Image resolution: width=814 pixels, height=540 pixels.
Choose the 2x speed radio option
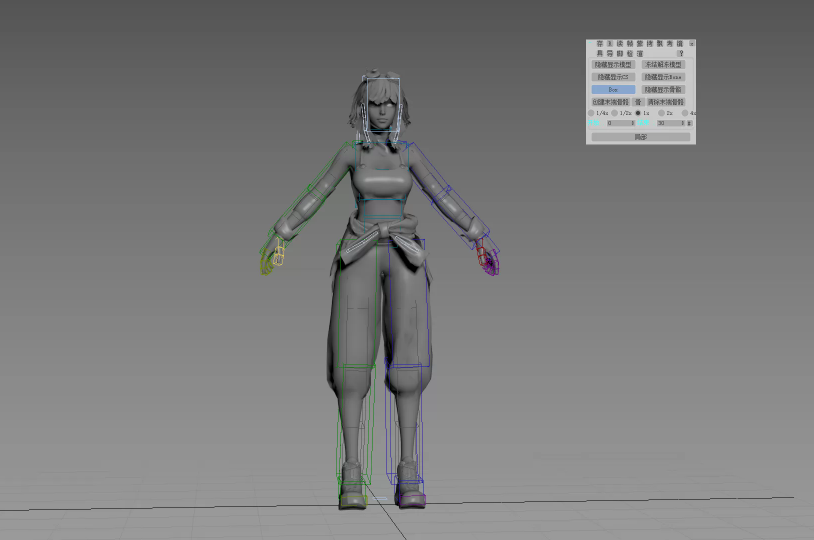pyautogui.click(x=661, y=113)
